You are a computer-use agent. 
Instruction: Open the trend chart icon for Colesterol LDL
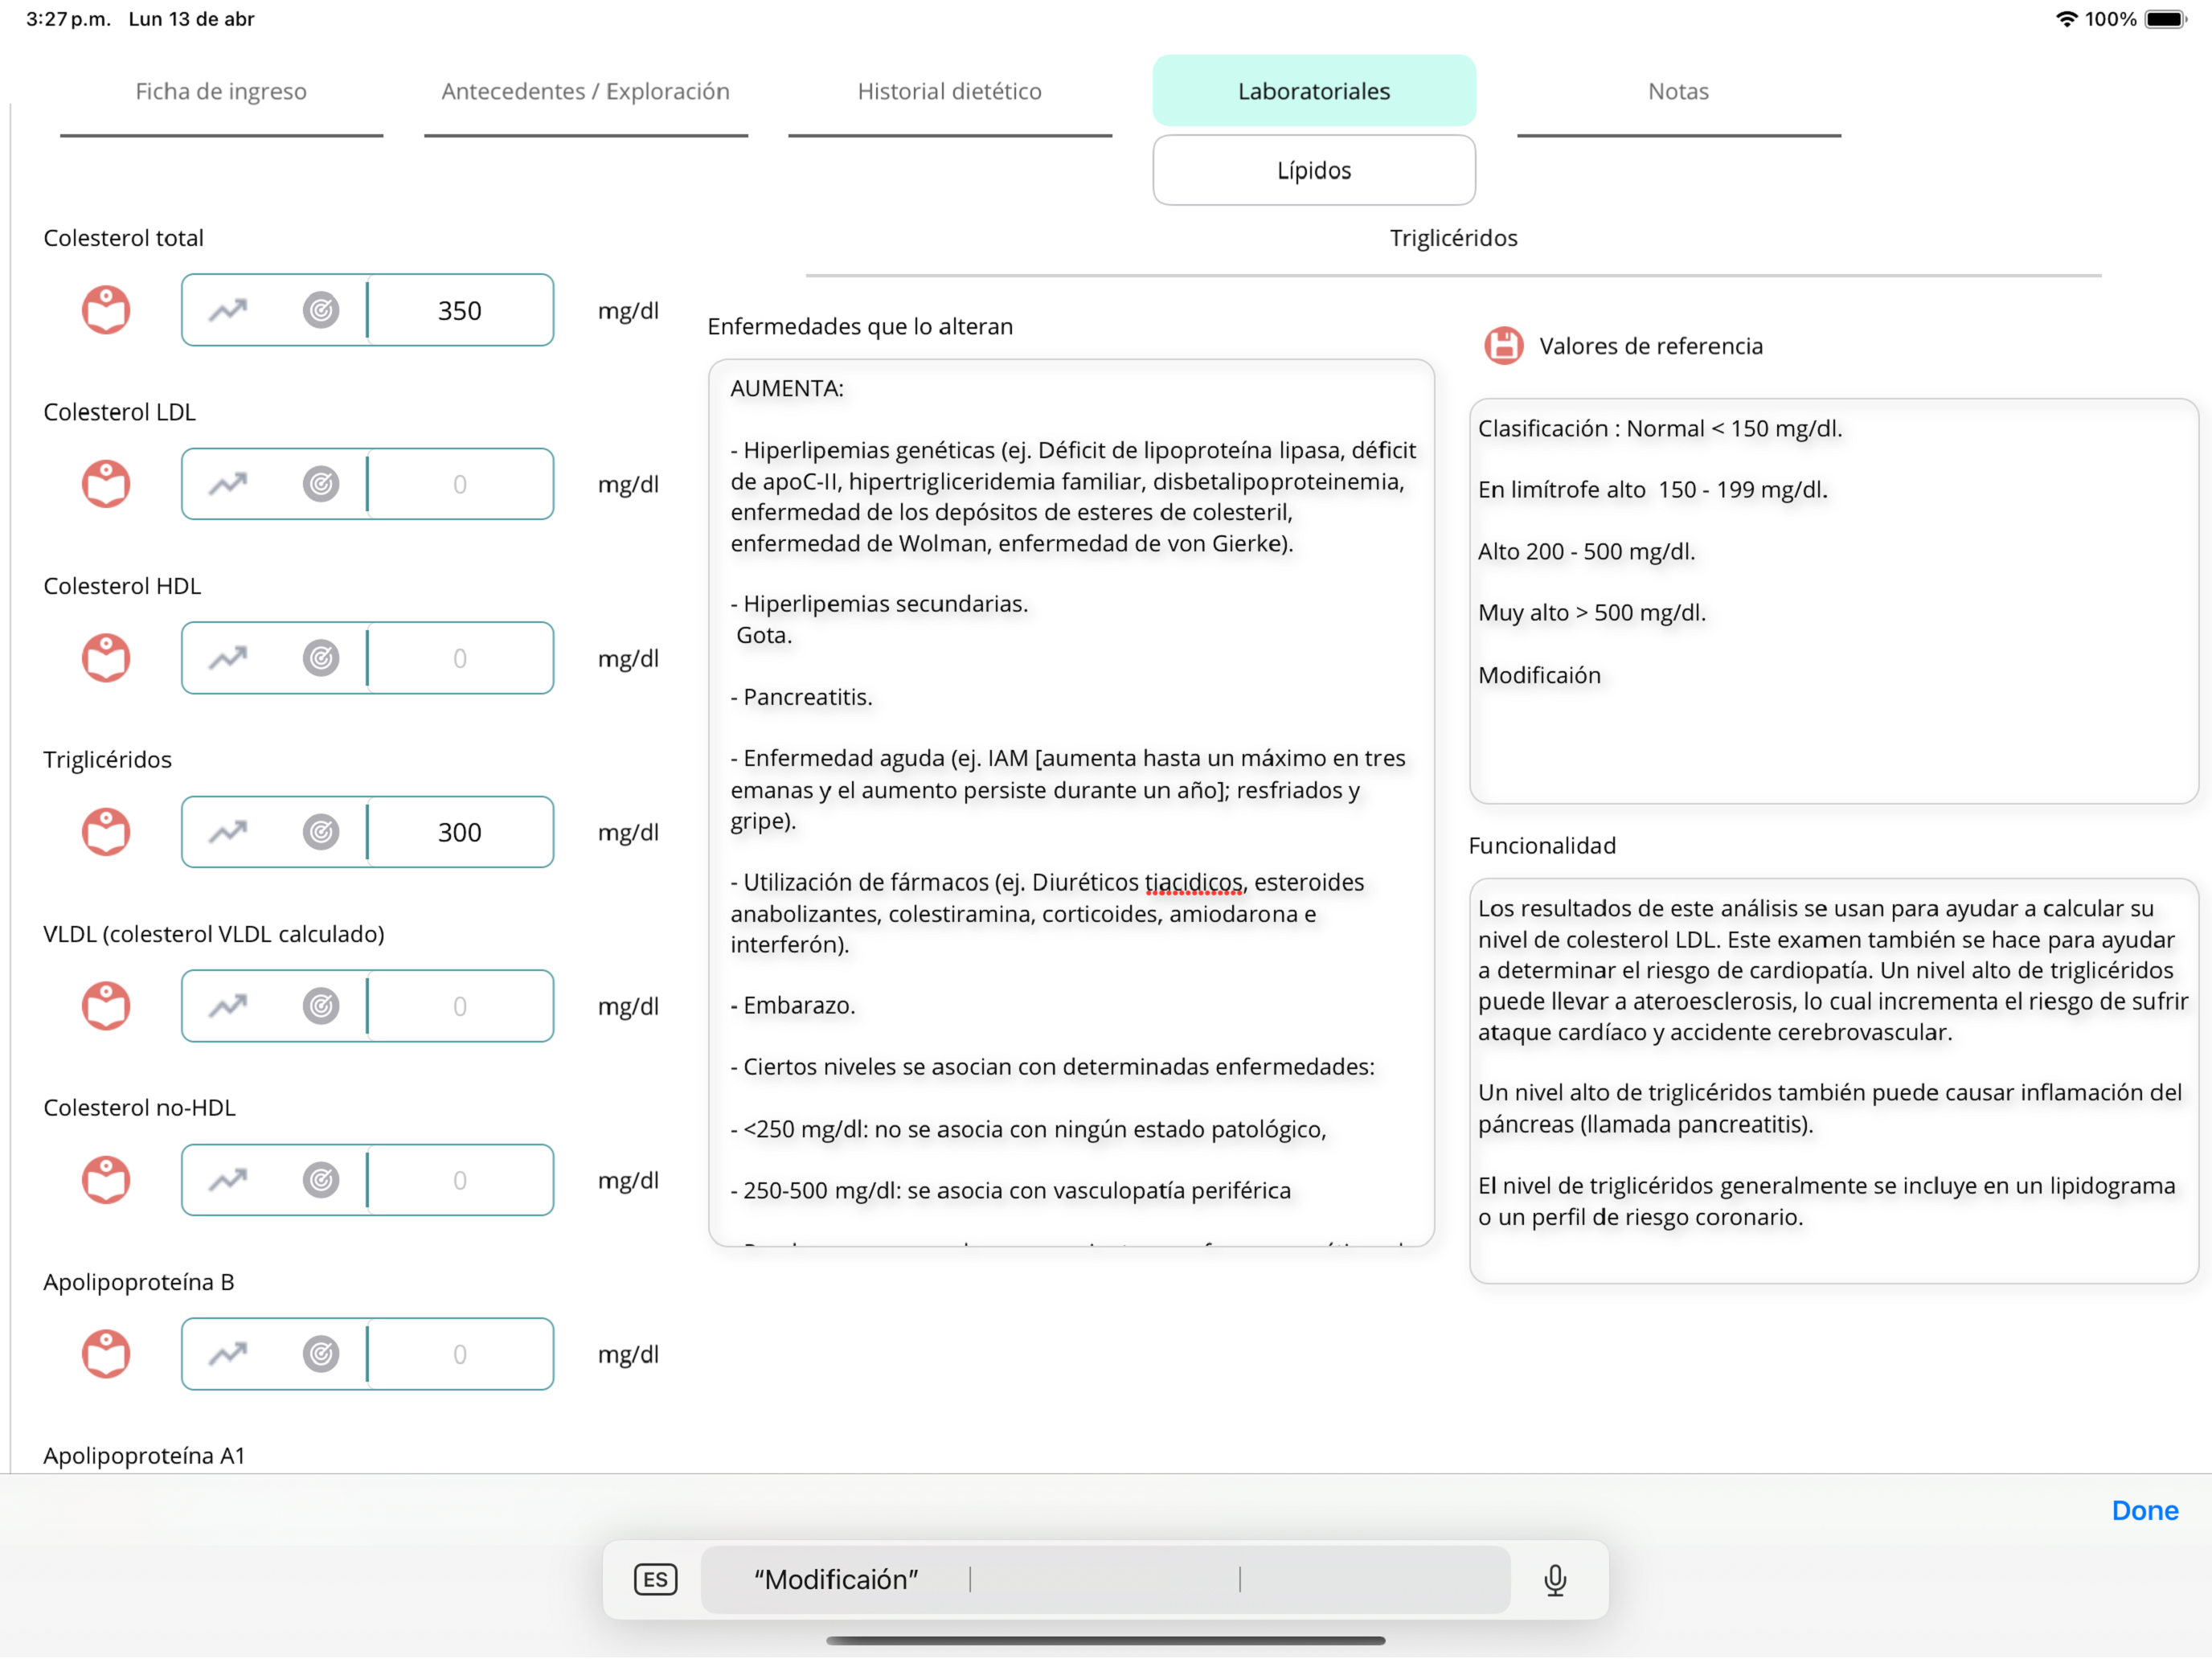[x=228, y=484]
